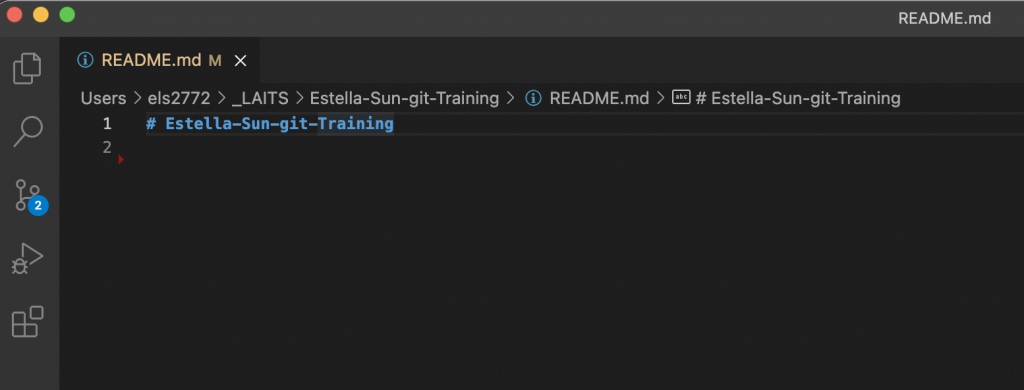Open the Search view icon
Image resolution: width=1024 pixels, height=390 pixels.
27,131
